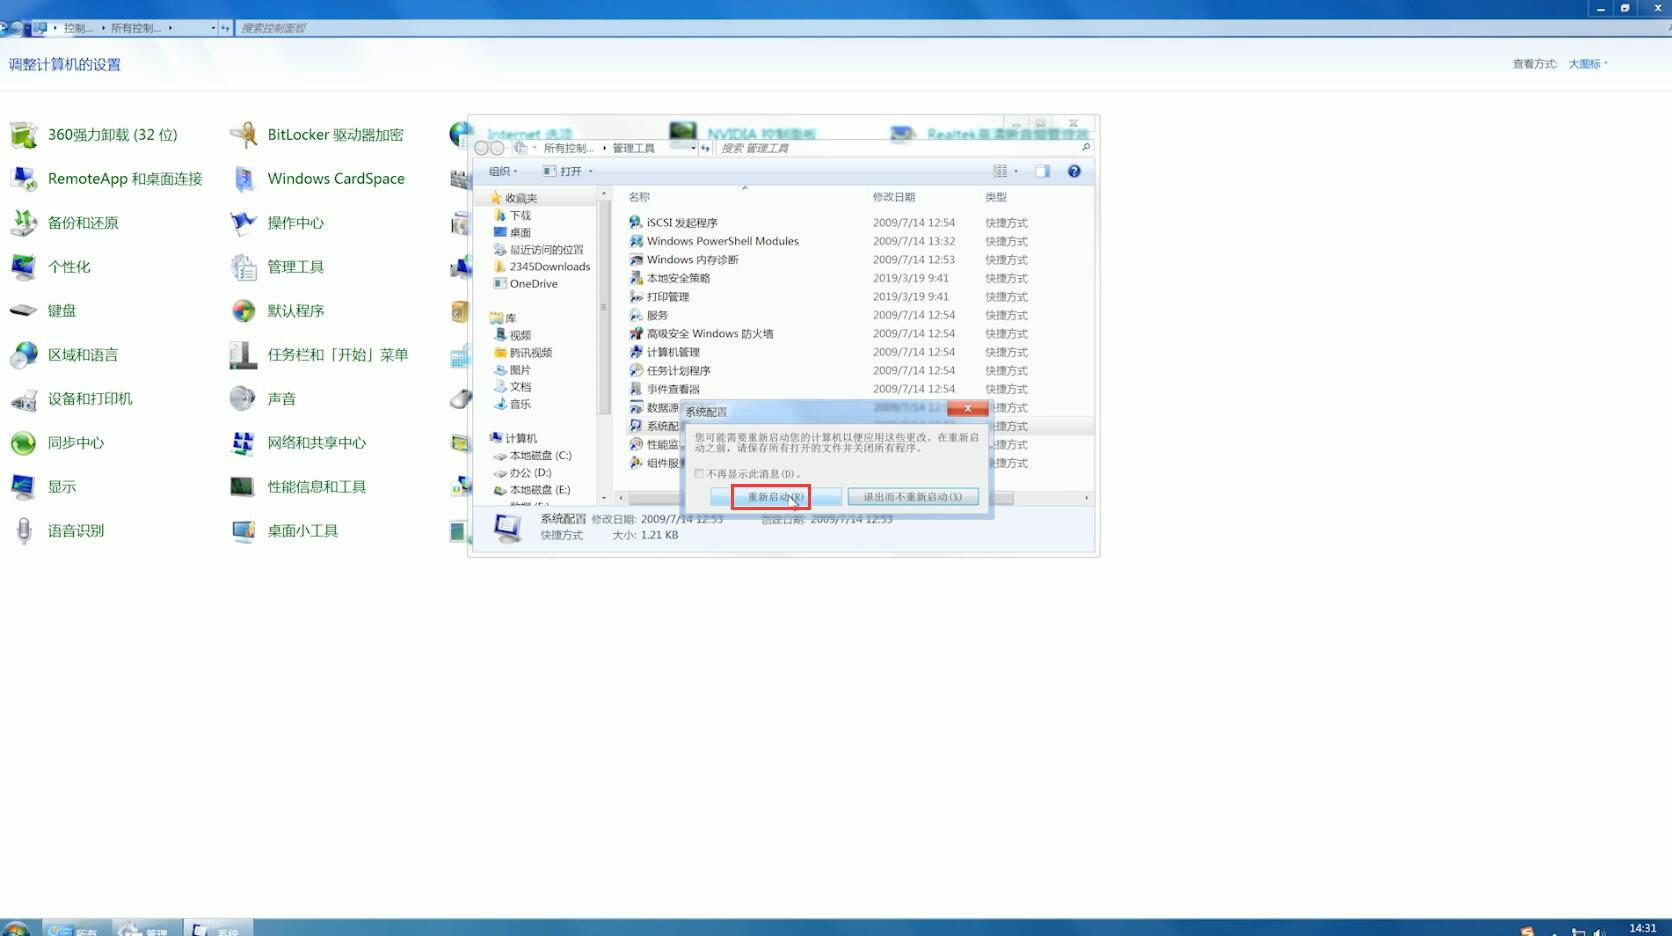Open view options dropdown arrow in 管理工具

(x=1016, y=171)
